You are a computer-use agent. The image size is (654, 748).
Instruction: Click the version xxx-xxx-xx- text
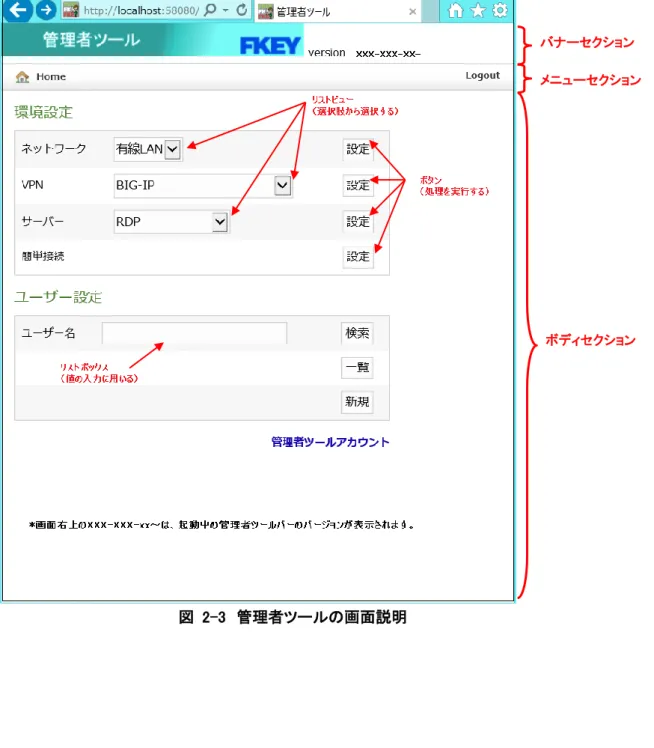pyautogui.click(x=364, y=52)
